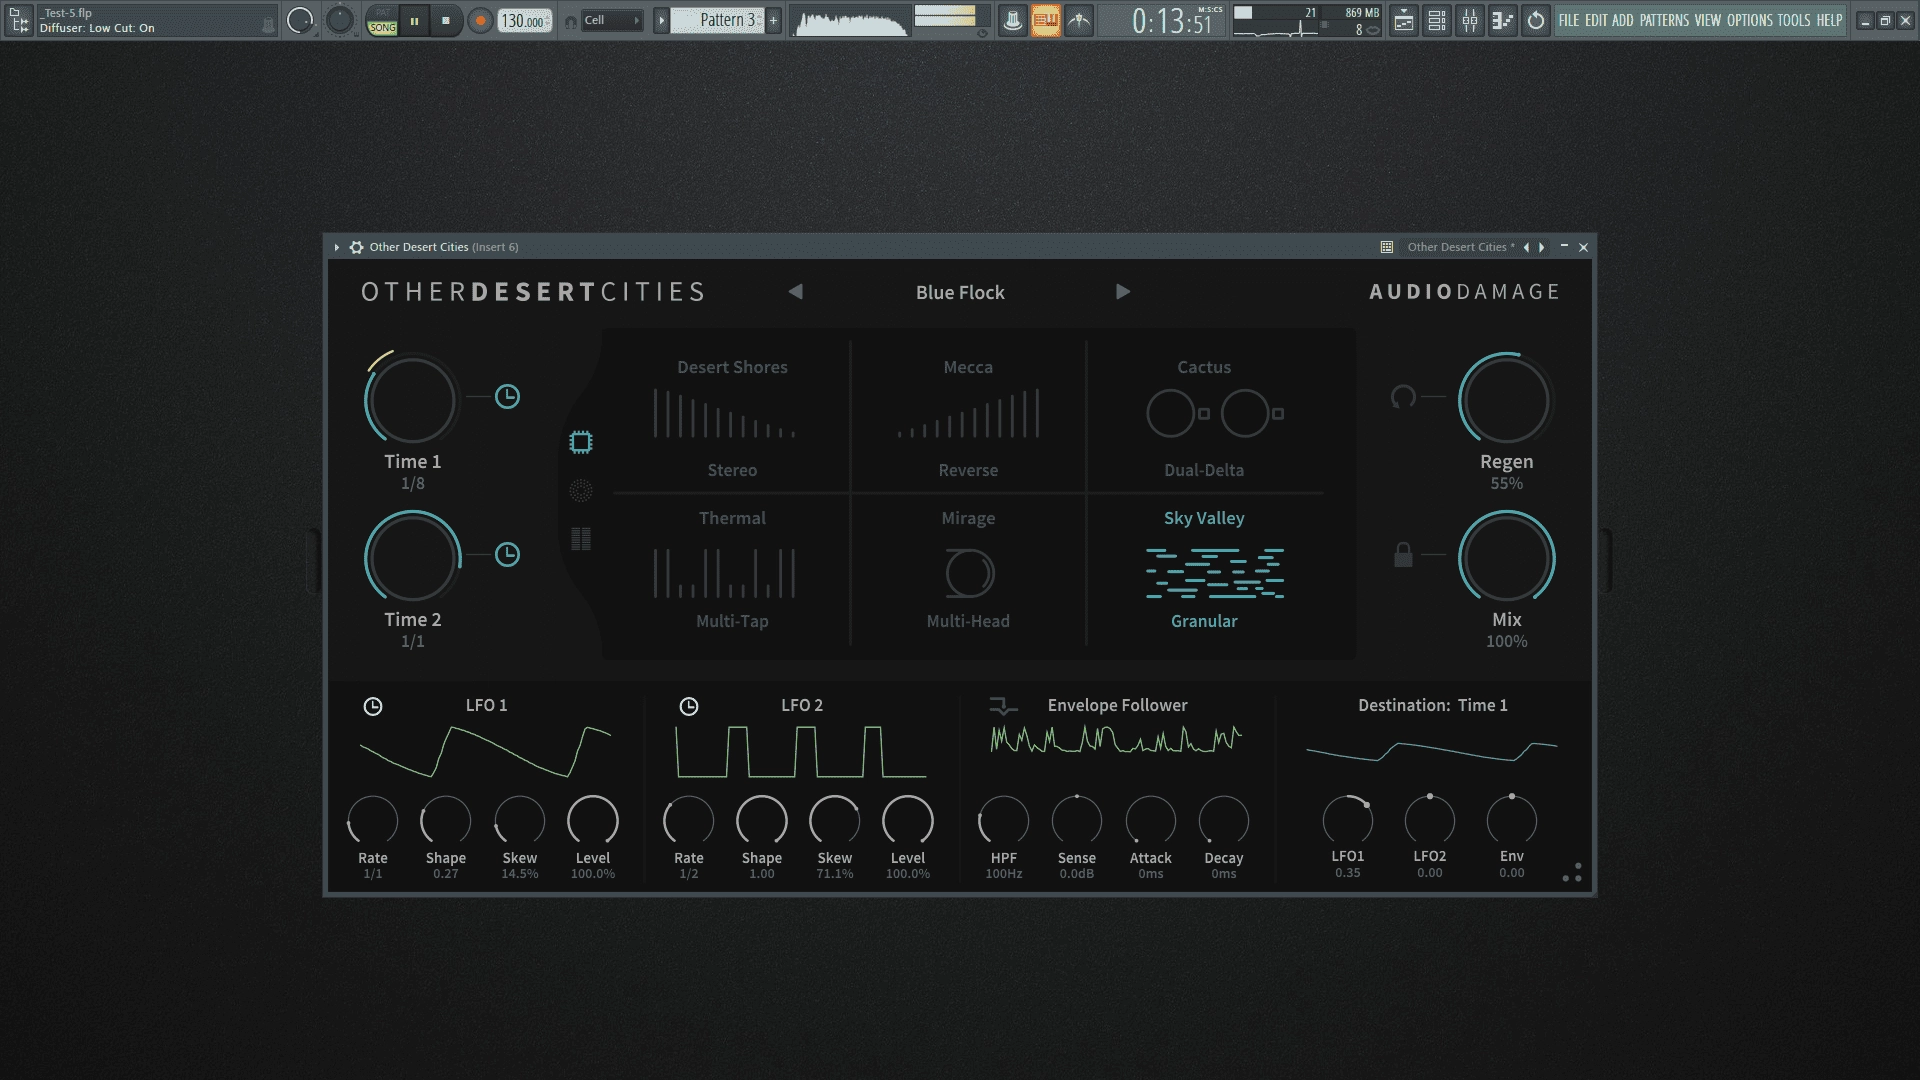Viewport: 1920px width, 1080px height.
Task: Toggle Time 2 tempo sync clock icon
Action: 507,555
